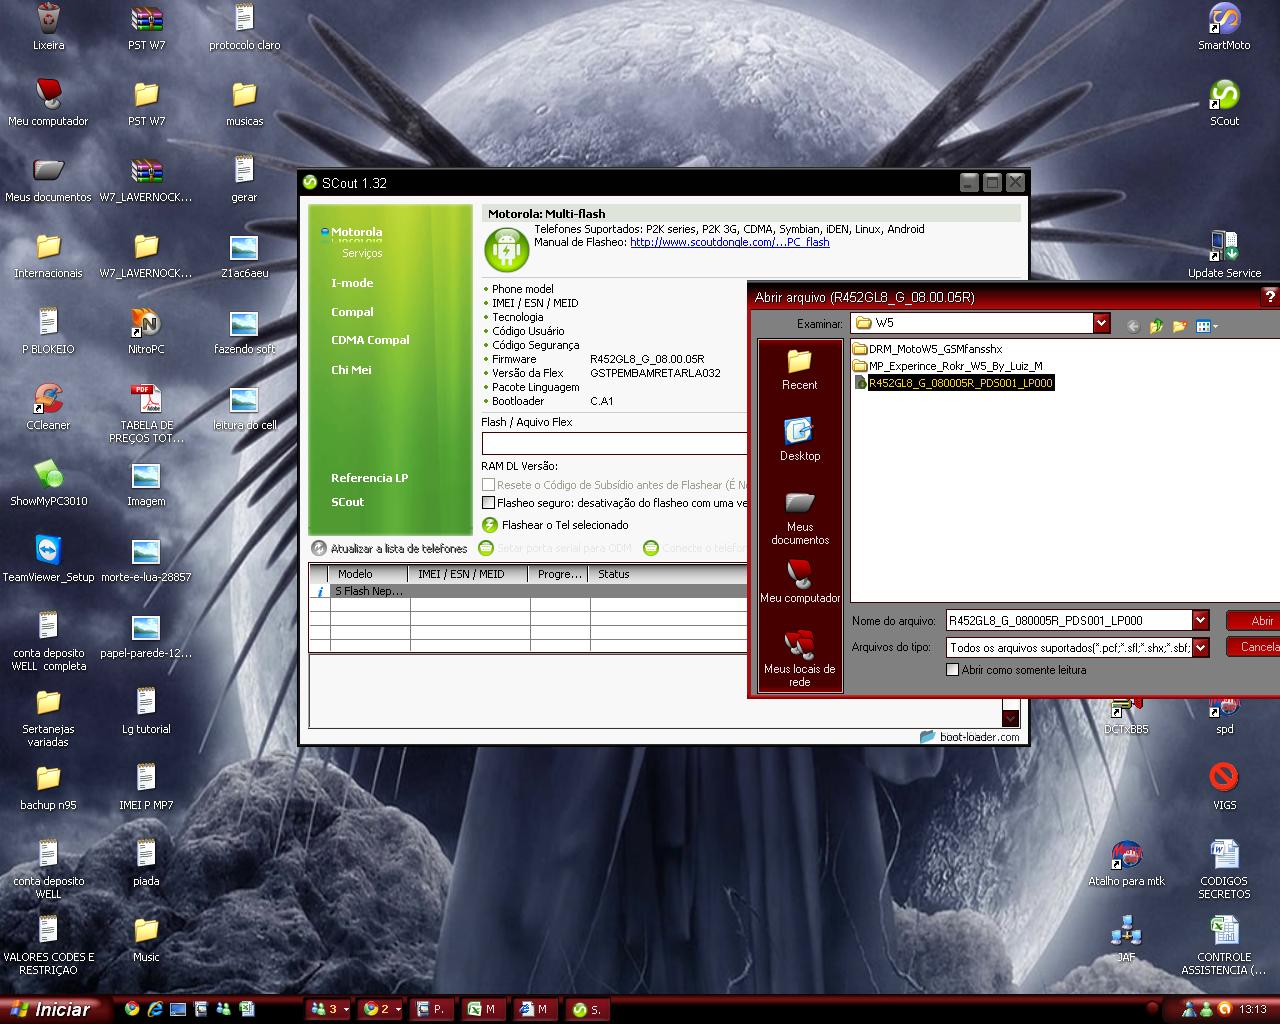This screenshot has height=1024, width=1280.
Task: Open the scoutdongle.com flash manual link
Action: point(729,242)
